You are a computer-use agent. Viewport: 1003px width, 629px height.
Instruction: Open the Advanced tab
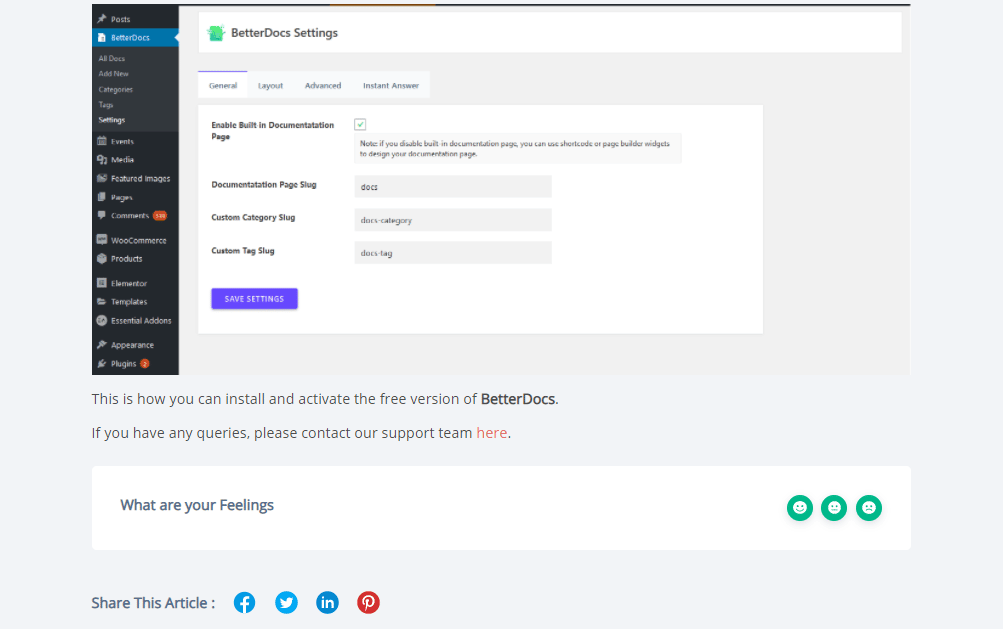pyautogui.click(x=323, y=86)
